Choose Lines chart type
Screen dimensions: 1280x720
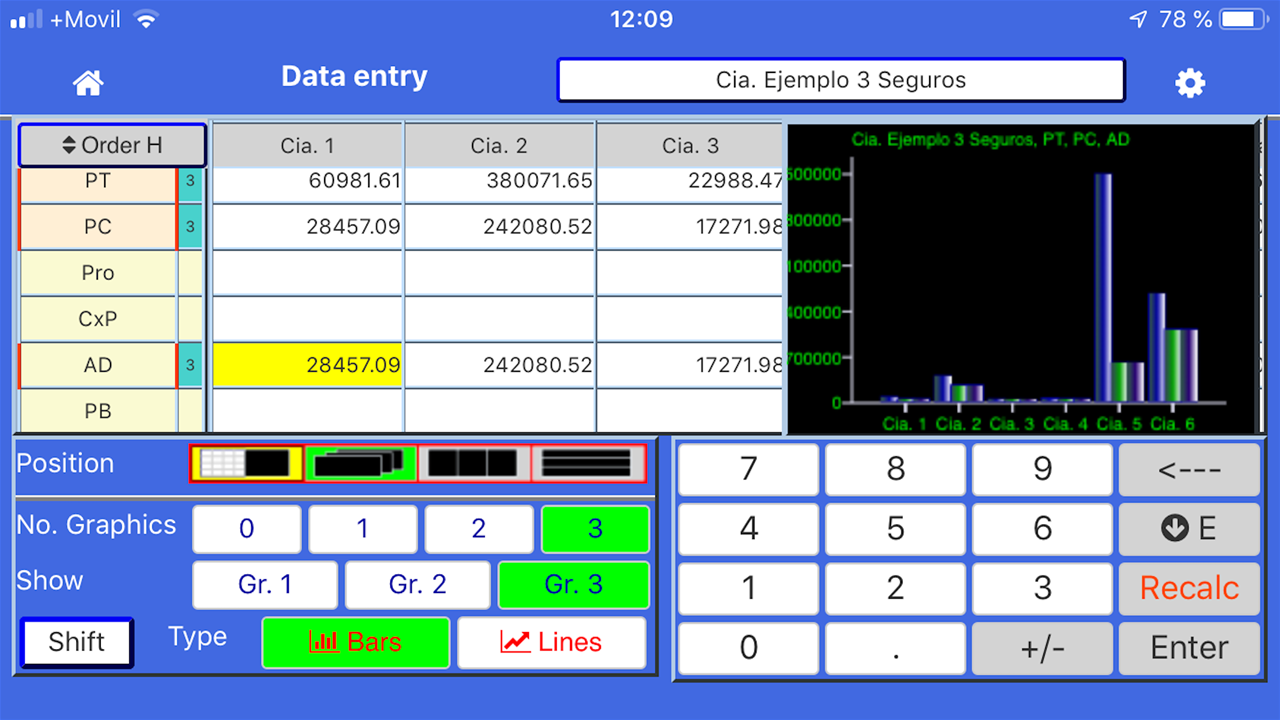coord(552,642)
